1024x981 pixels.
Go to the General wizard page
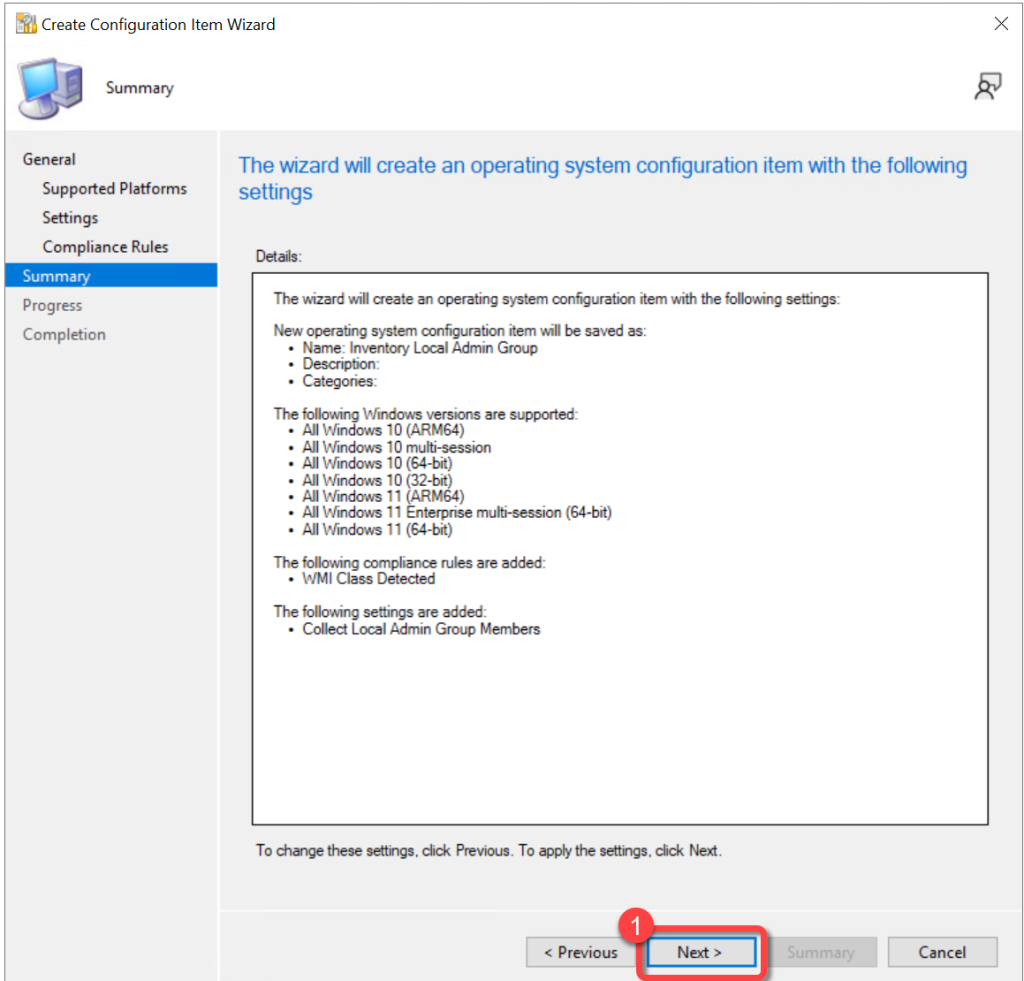[x=49, y=159]
